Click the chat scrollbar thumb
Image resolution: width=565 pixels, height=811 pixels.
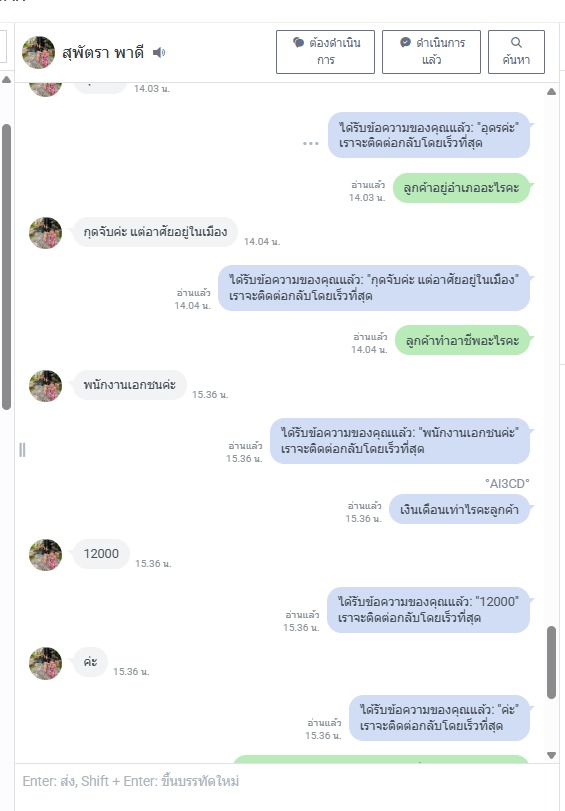click(552, 663)
